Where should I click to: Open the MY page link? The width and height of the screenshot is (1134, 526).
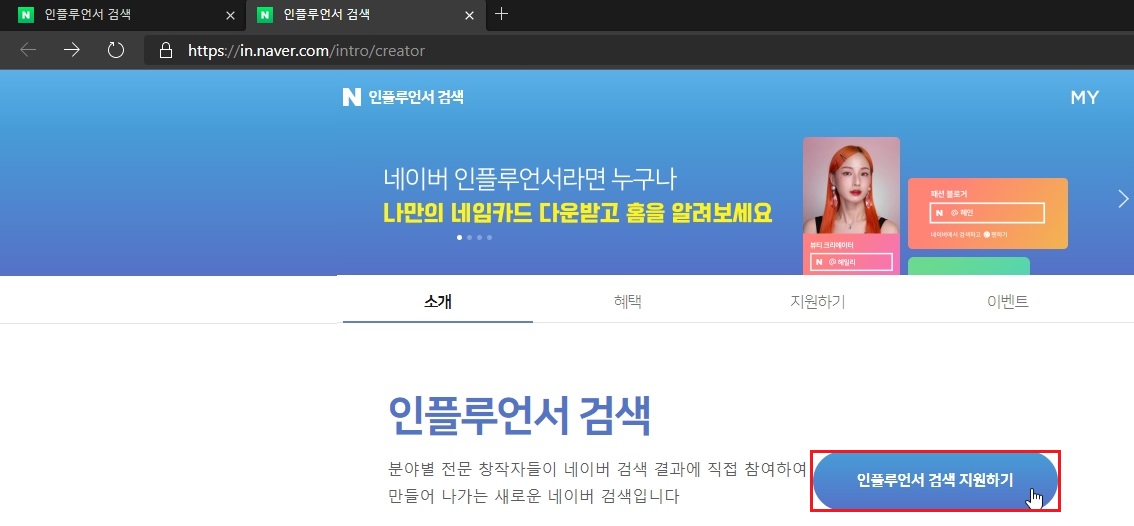click(1085, 98)
